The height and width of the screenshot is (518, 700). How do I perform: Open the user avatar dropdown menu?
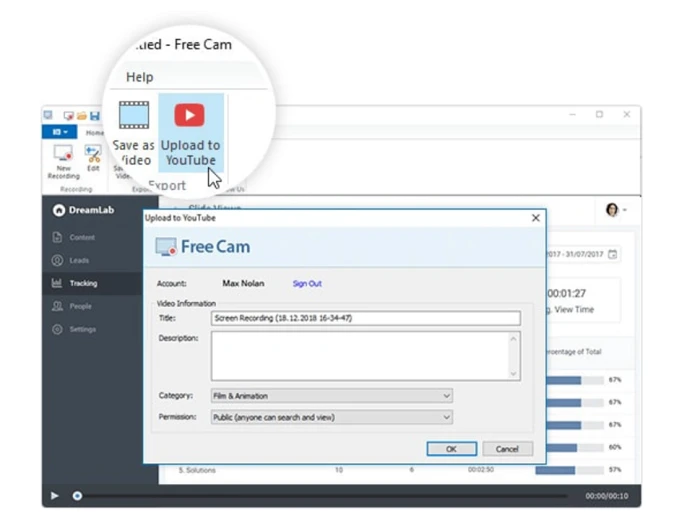(x=616, y=209)
